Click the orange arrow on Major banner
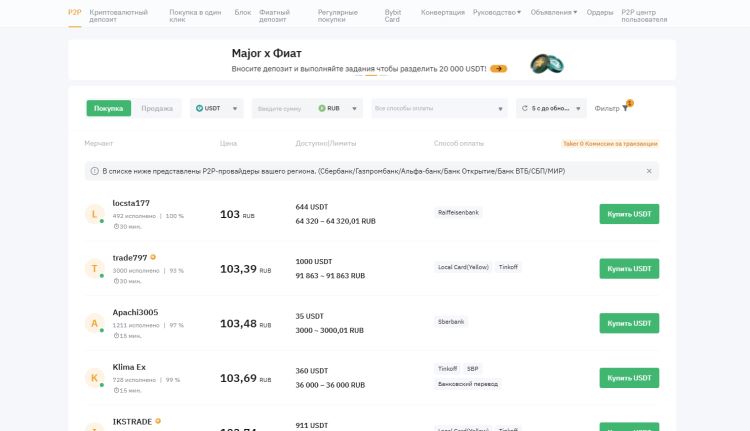Viewport: 750px width, 431px height. [x=498, y=69]
